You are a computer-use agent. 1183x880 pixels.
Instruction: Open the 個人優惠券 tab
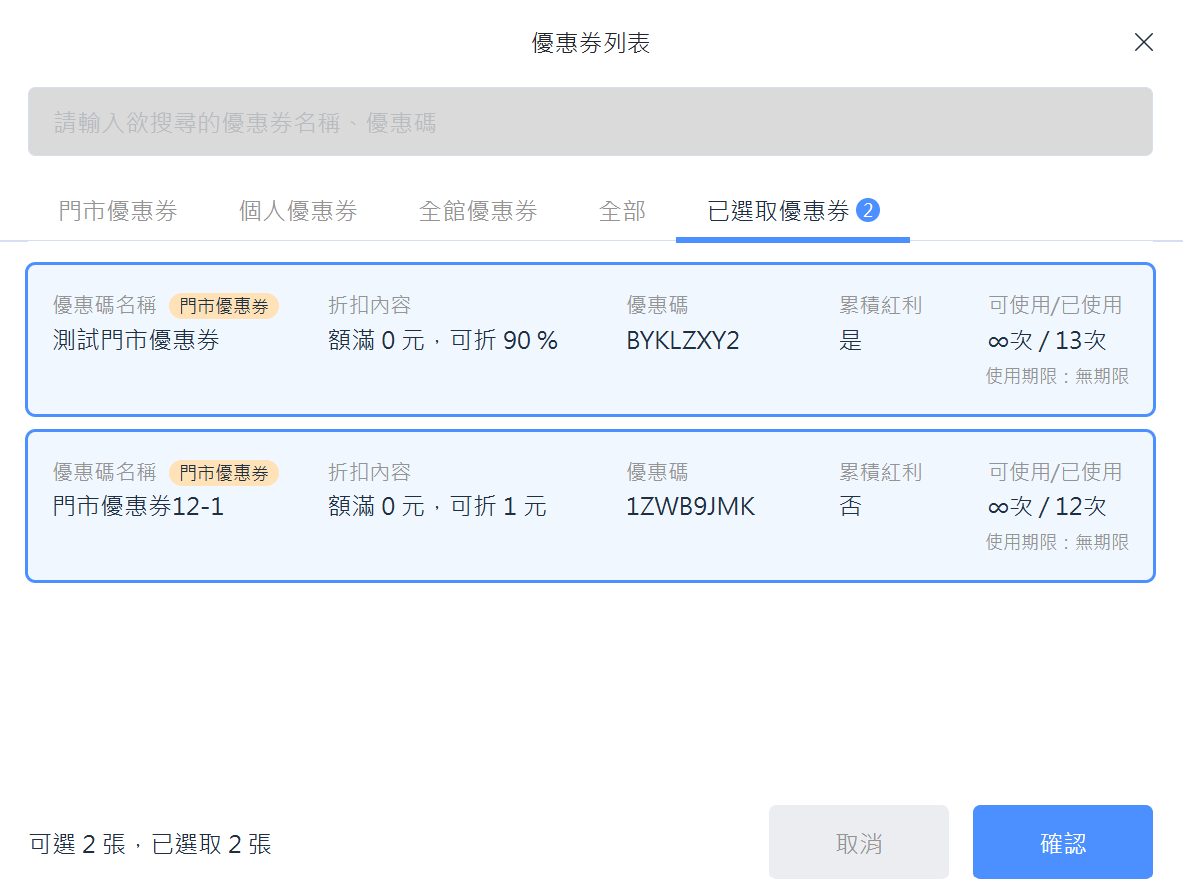pos(298,211)
